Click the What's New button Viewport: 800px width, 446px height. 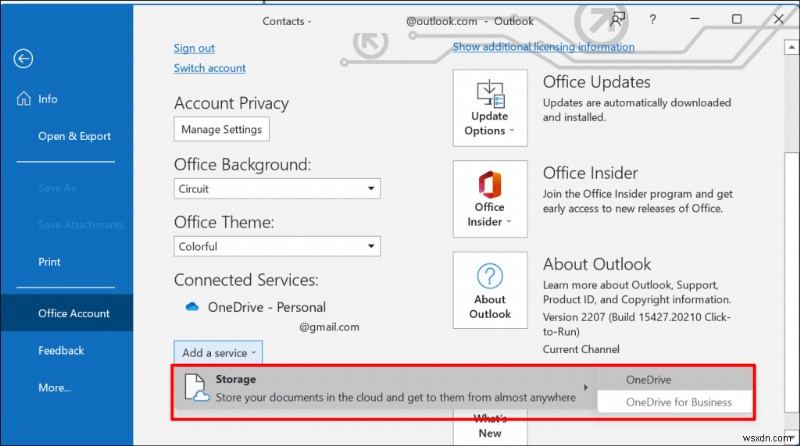tap(490, 429)
